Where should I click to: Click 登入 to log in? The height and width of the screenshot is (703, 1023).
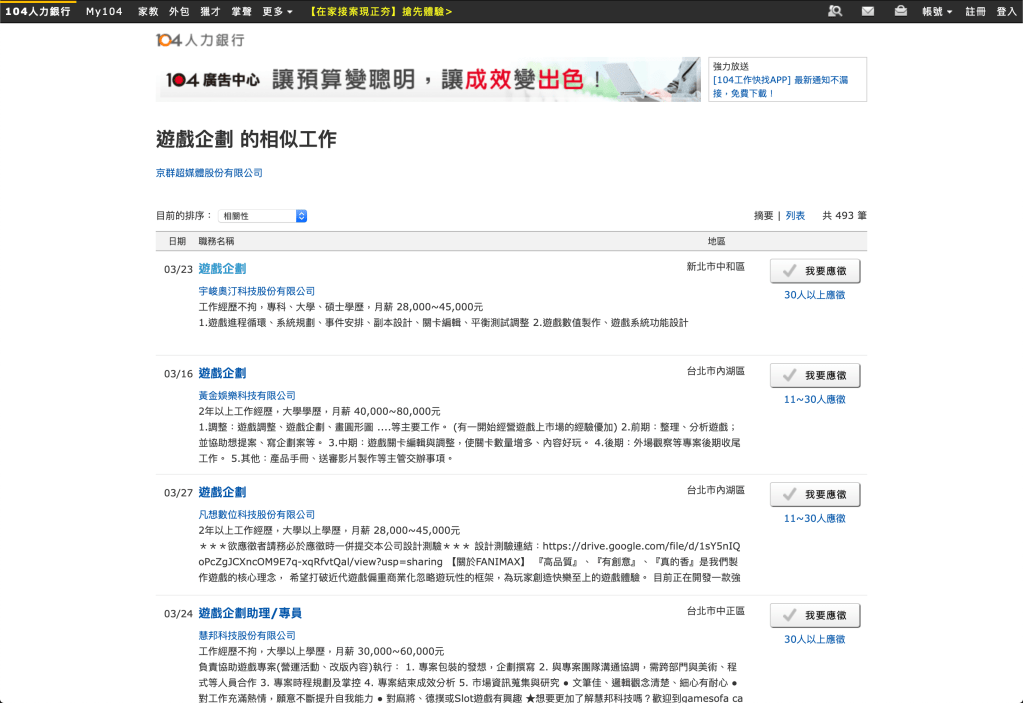tap(1006, 11)
